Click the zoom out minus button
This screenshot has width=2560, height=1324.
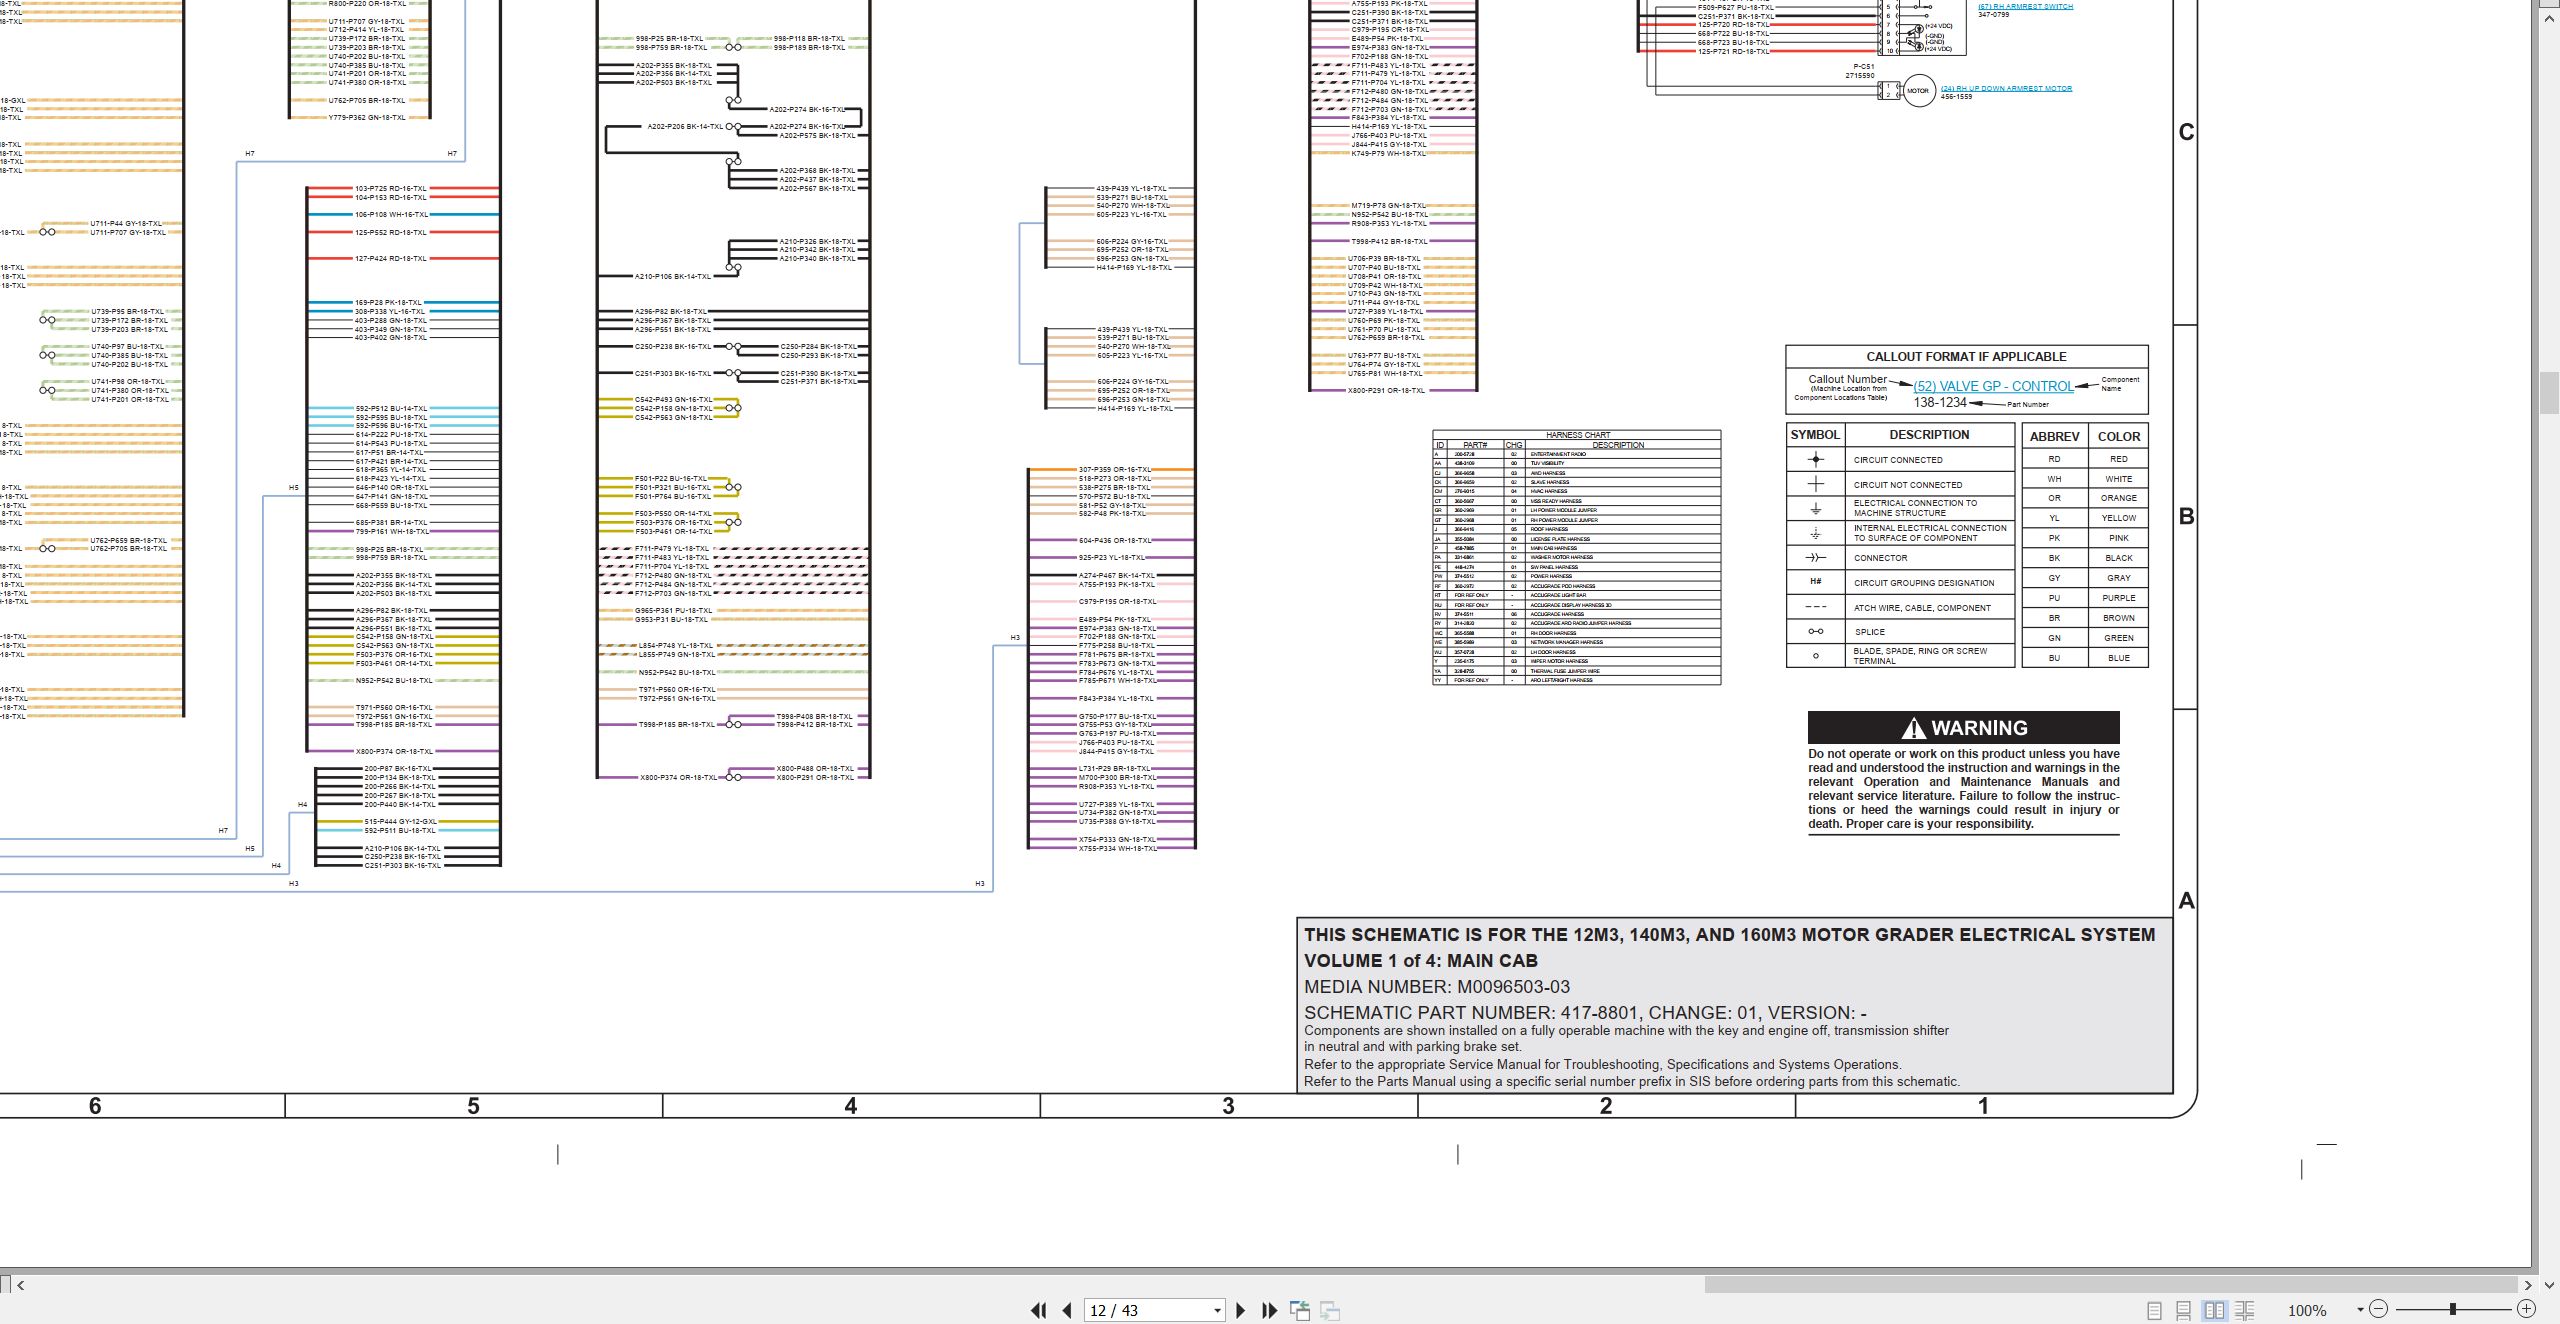point(2379,1309)
